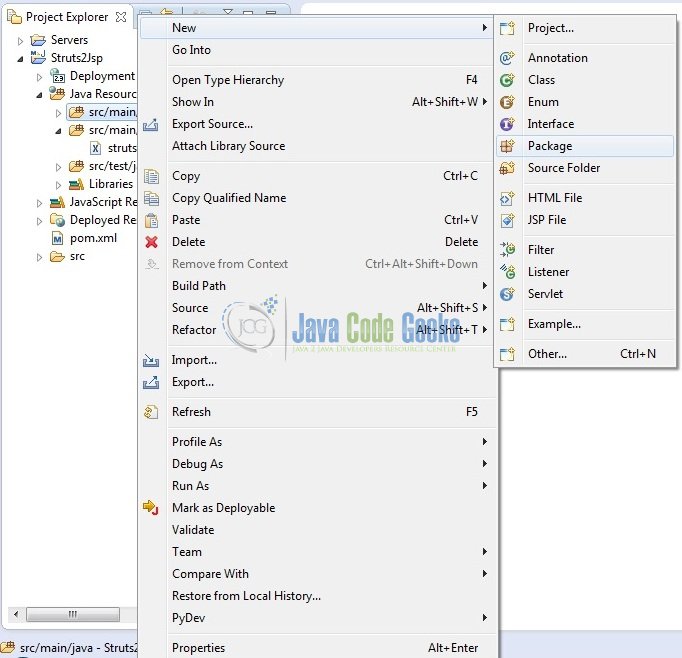Switch to Project Explorer tab

click(x=67, y=17)
